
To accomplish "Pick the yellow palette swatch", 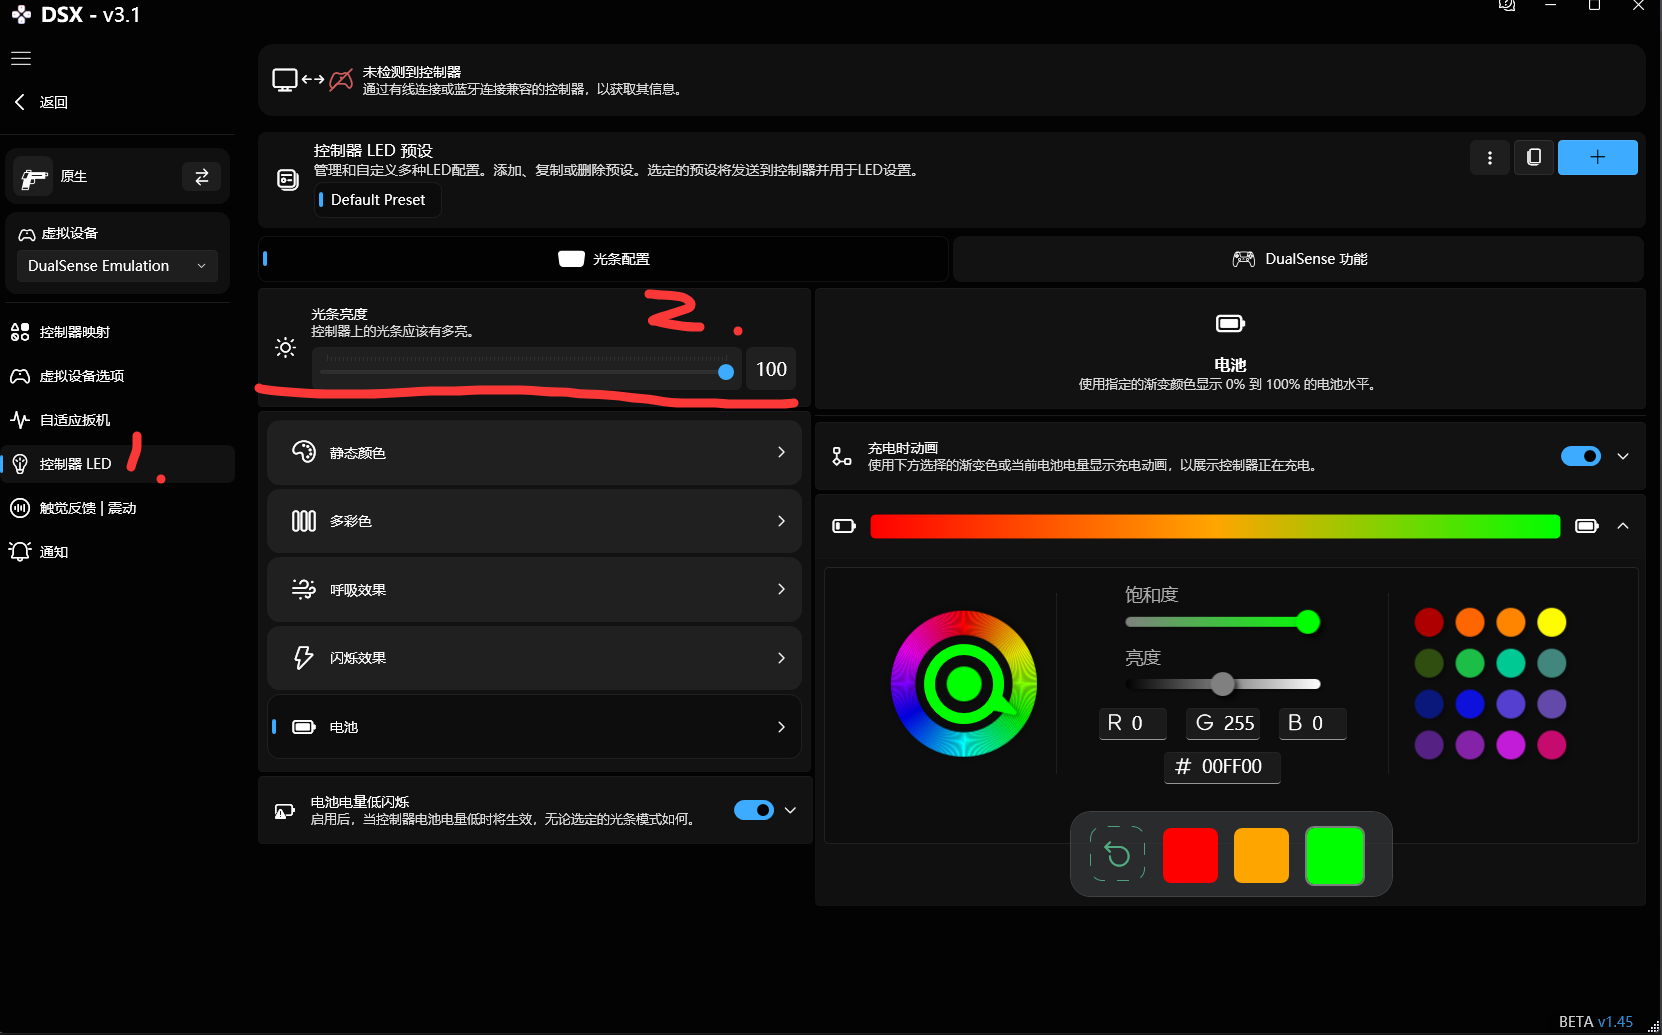I will [1552, 622].
